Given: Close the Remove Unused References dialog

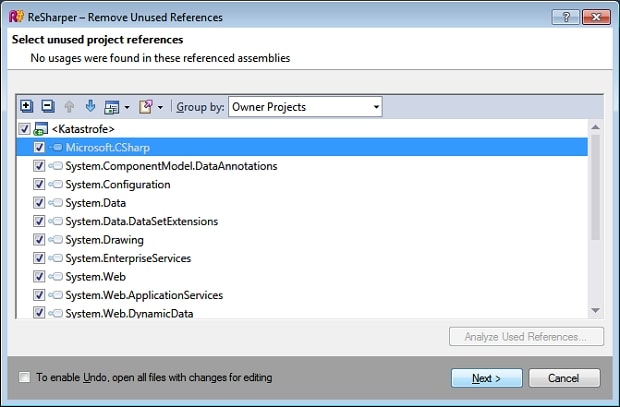Looking at the screenshot, I should 596,17.
